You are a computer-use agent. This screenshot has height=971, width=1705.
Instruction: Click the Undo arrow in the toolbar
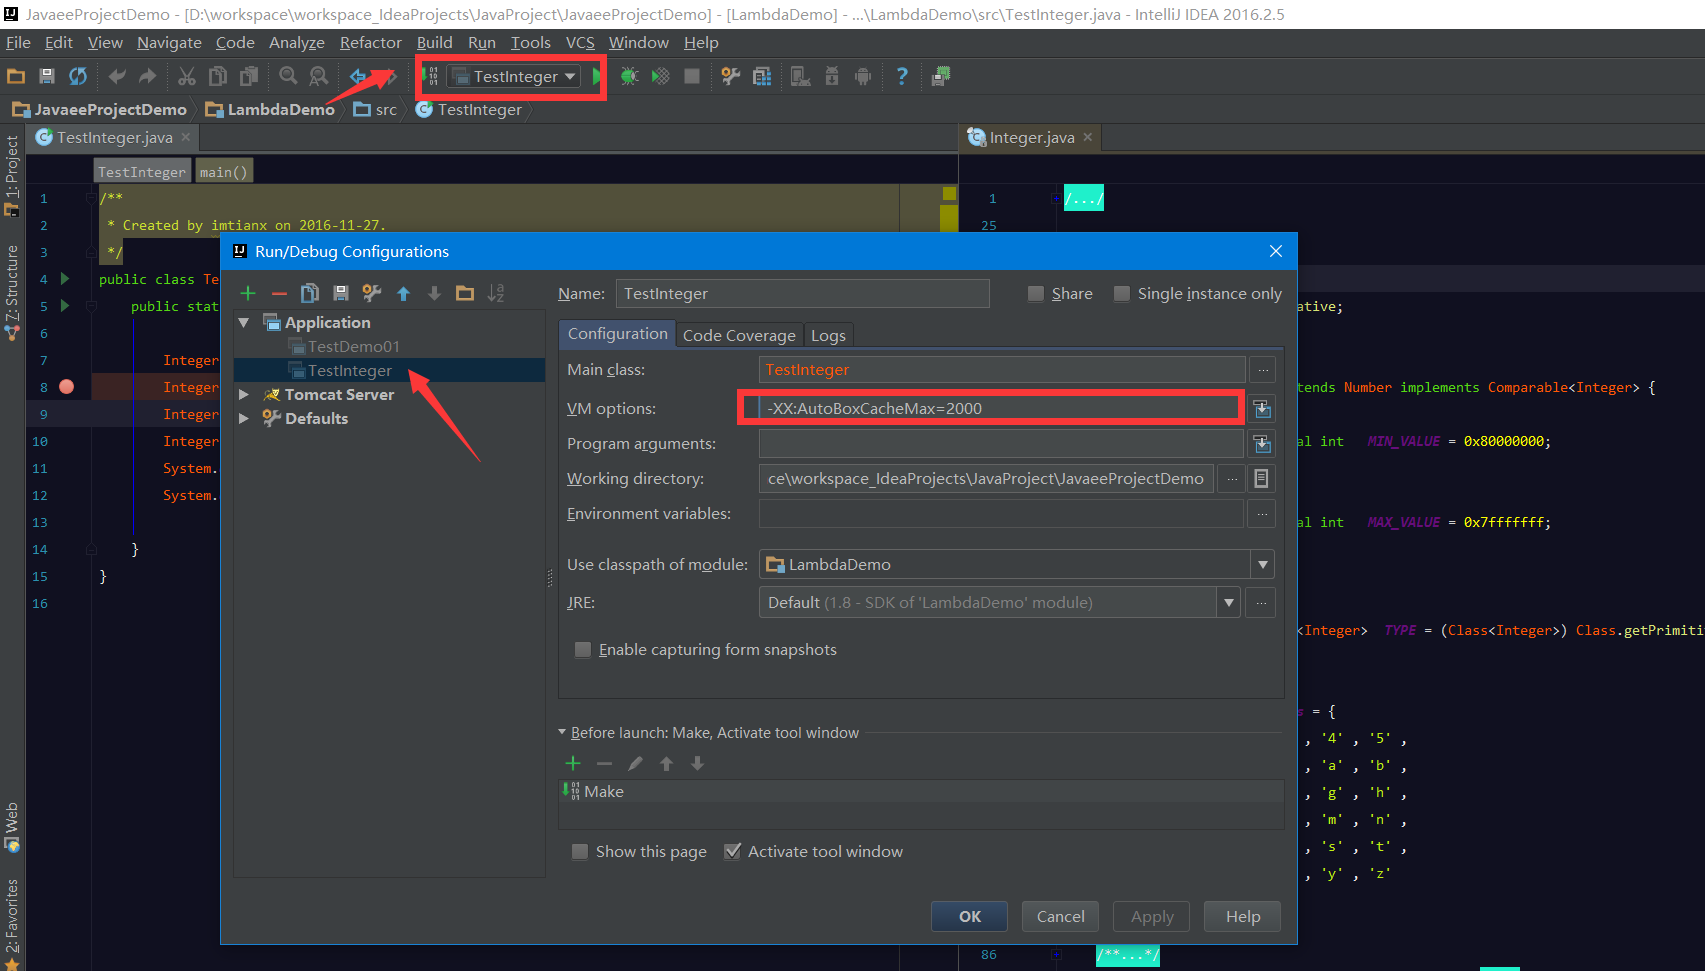pyautogui.click(x=117, y=76)
